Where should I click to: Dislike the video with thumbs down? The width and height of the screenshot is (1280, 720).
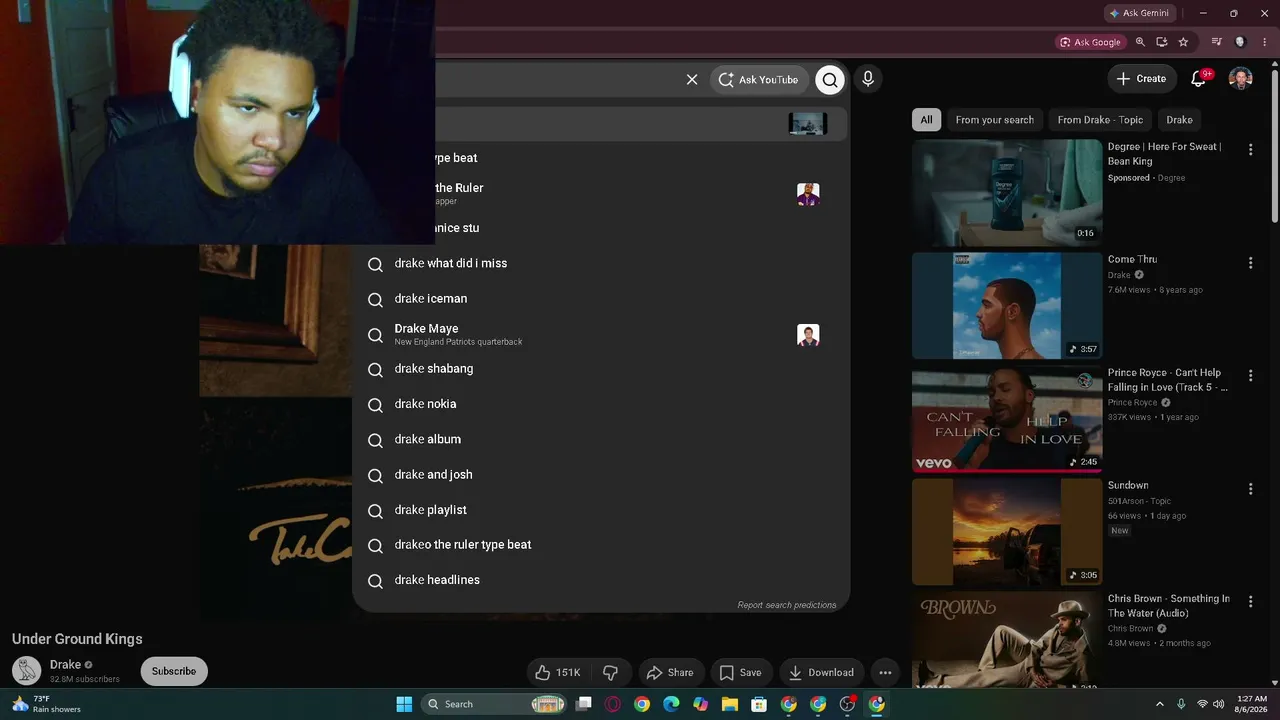coord(610,673)
